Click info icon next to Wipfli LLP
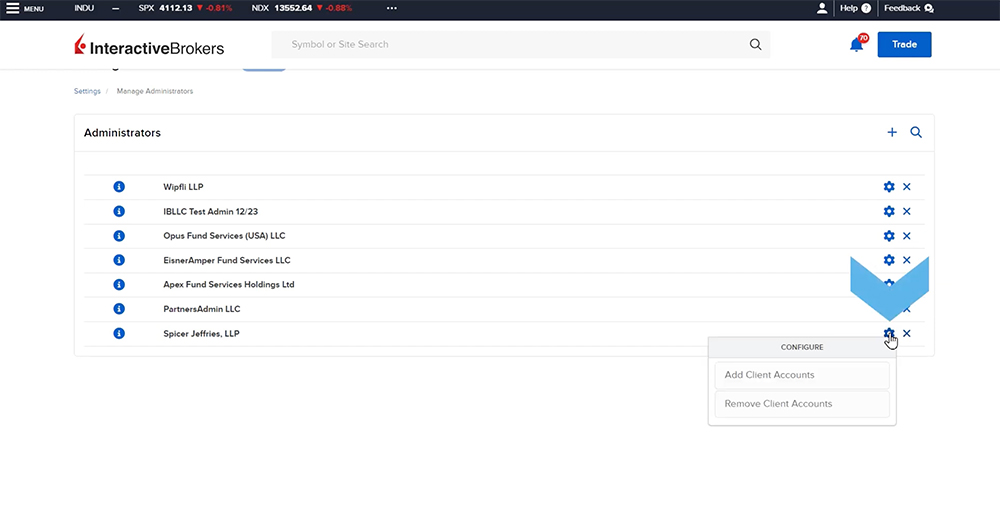The image size is (1000, 532). [119, 187]
